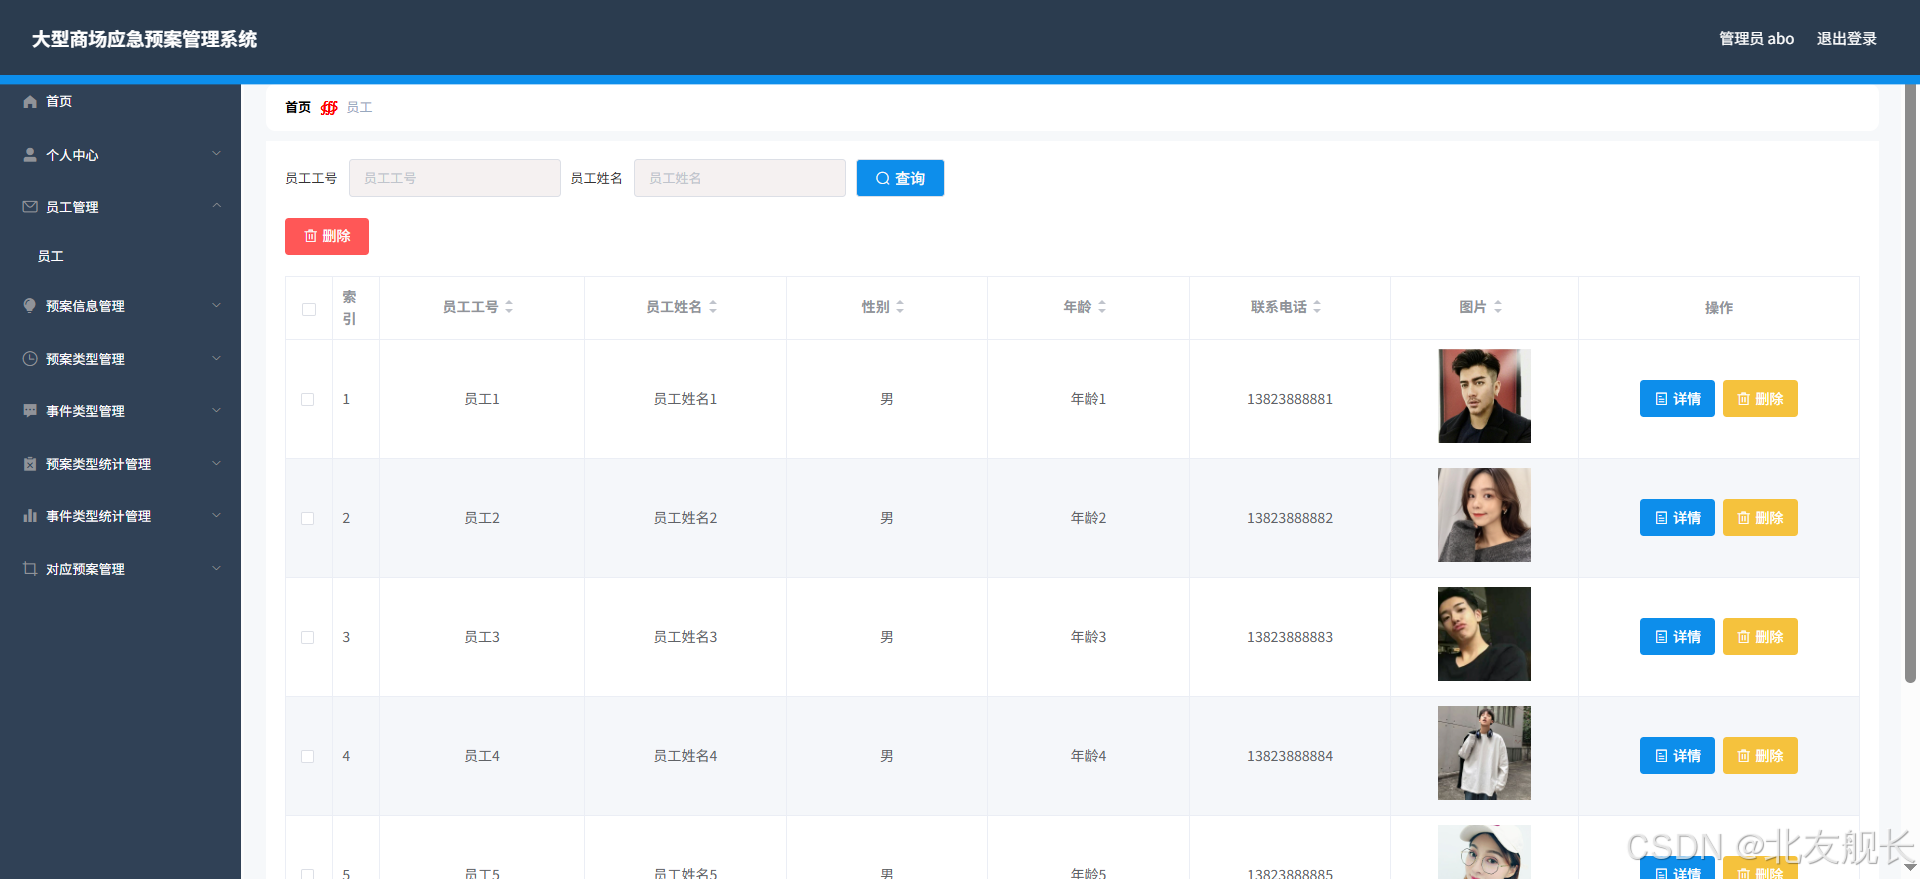Open the 员工 submenu item
The width and height of the screenshot is (1920, 879).
tap(120, 256)
